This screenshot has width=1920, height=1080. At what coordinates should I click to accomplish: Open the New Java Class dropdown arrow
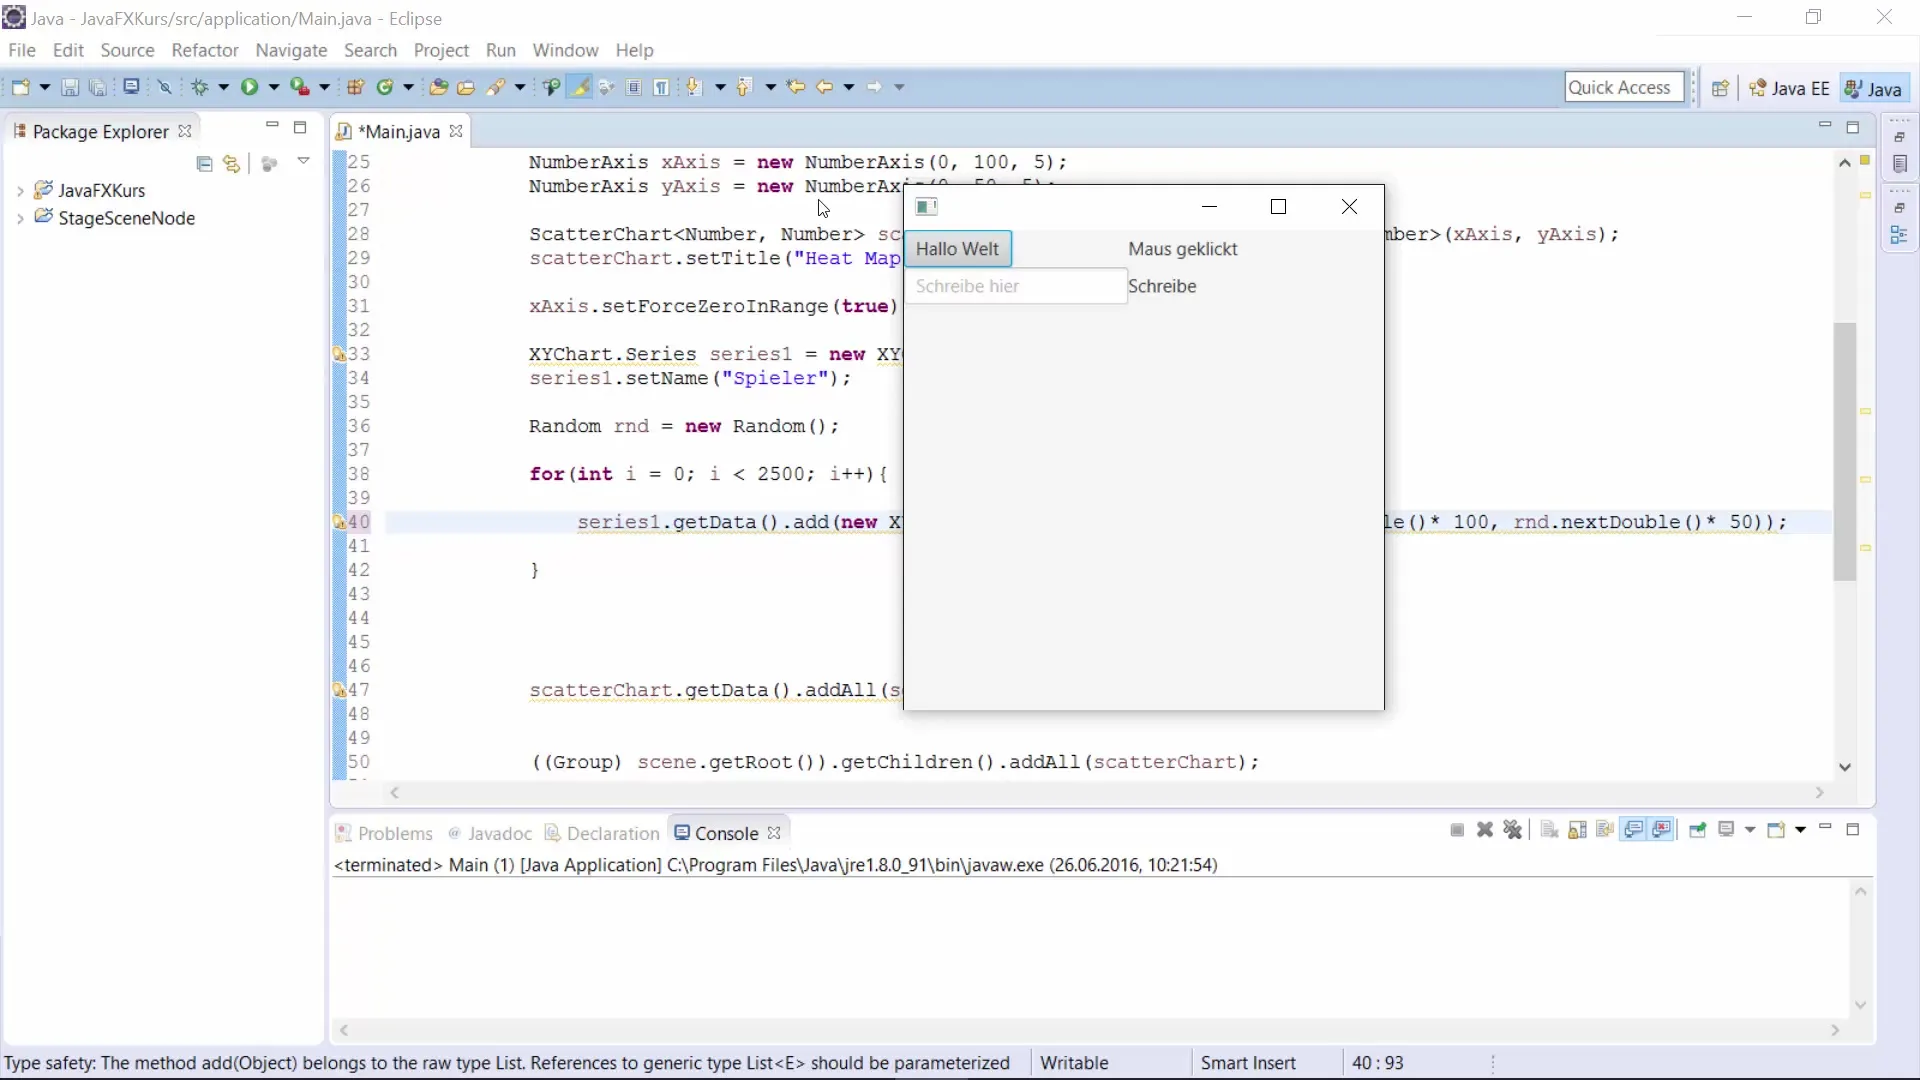tap(408, 88)
